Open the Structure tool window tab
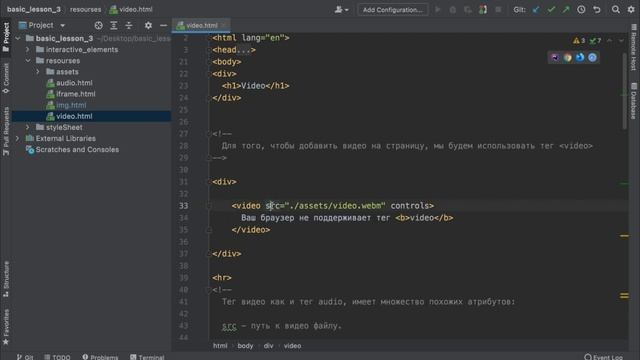 tap(6, 279)
